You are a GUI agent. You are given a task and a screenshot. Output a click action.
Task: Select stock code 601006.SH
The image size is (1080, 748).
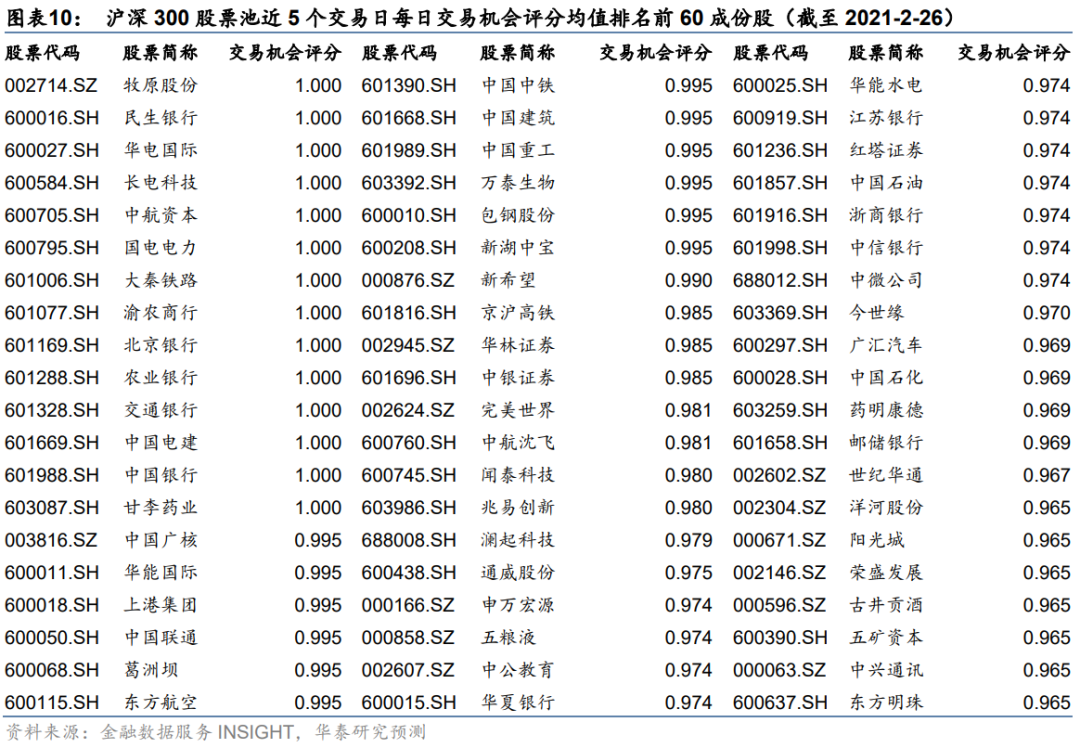pos(52,280)
